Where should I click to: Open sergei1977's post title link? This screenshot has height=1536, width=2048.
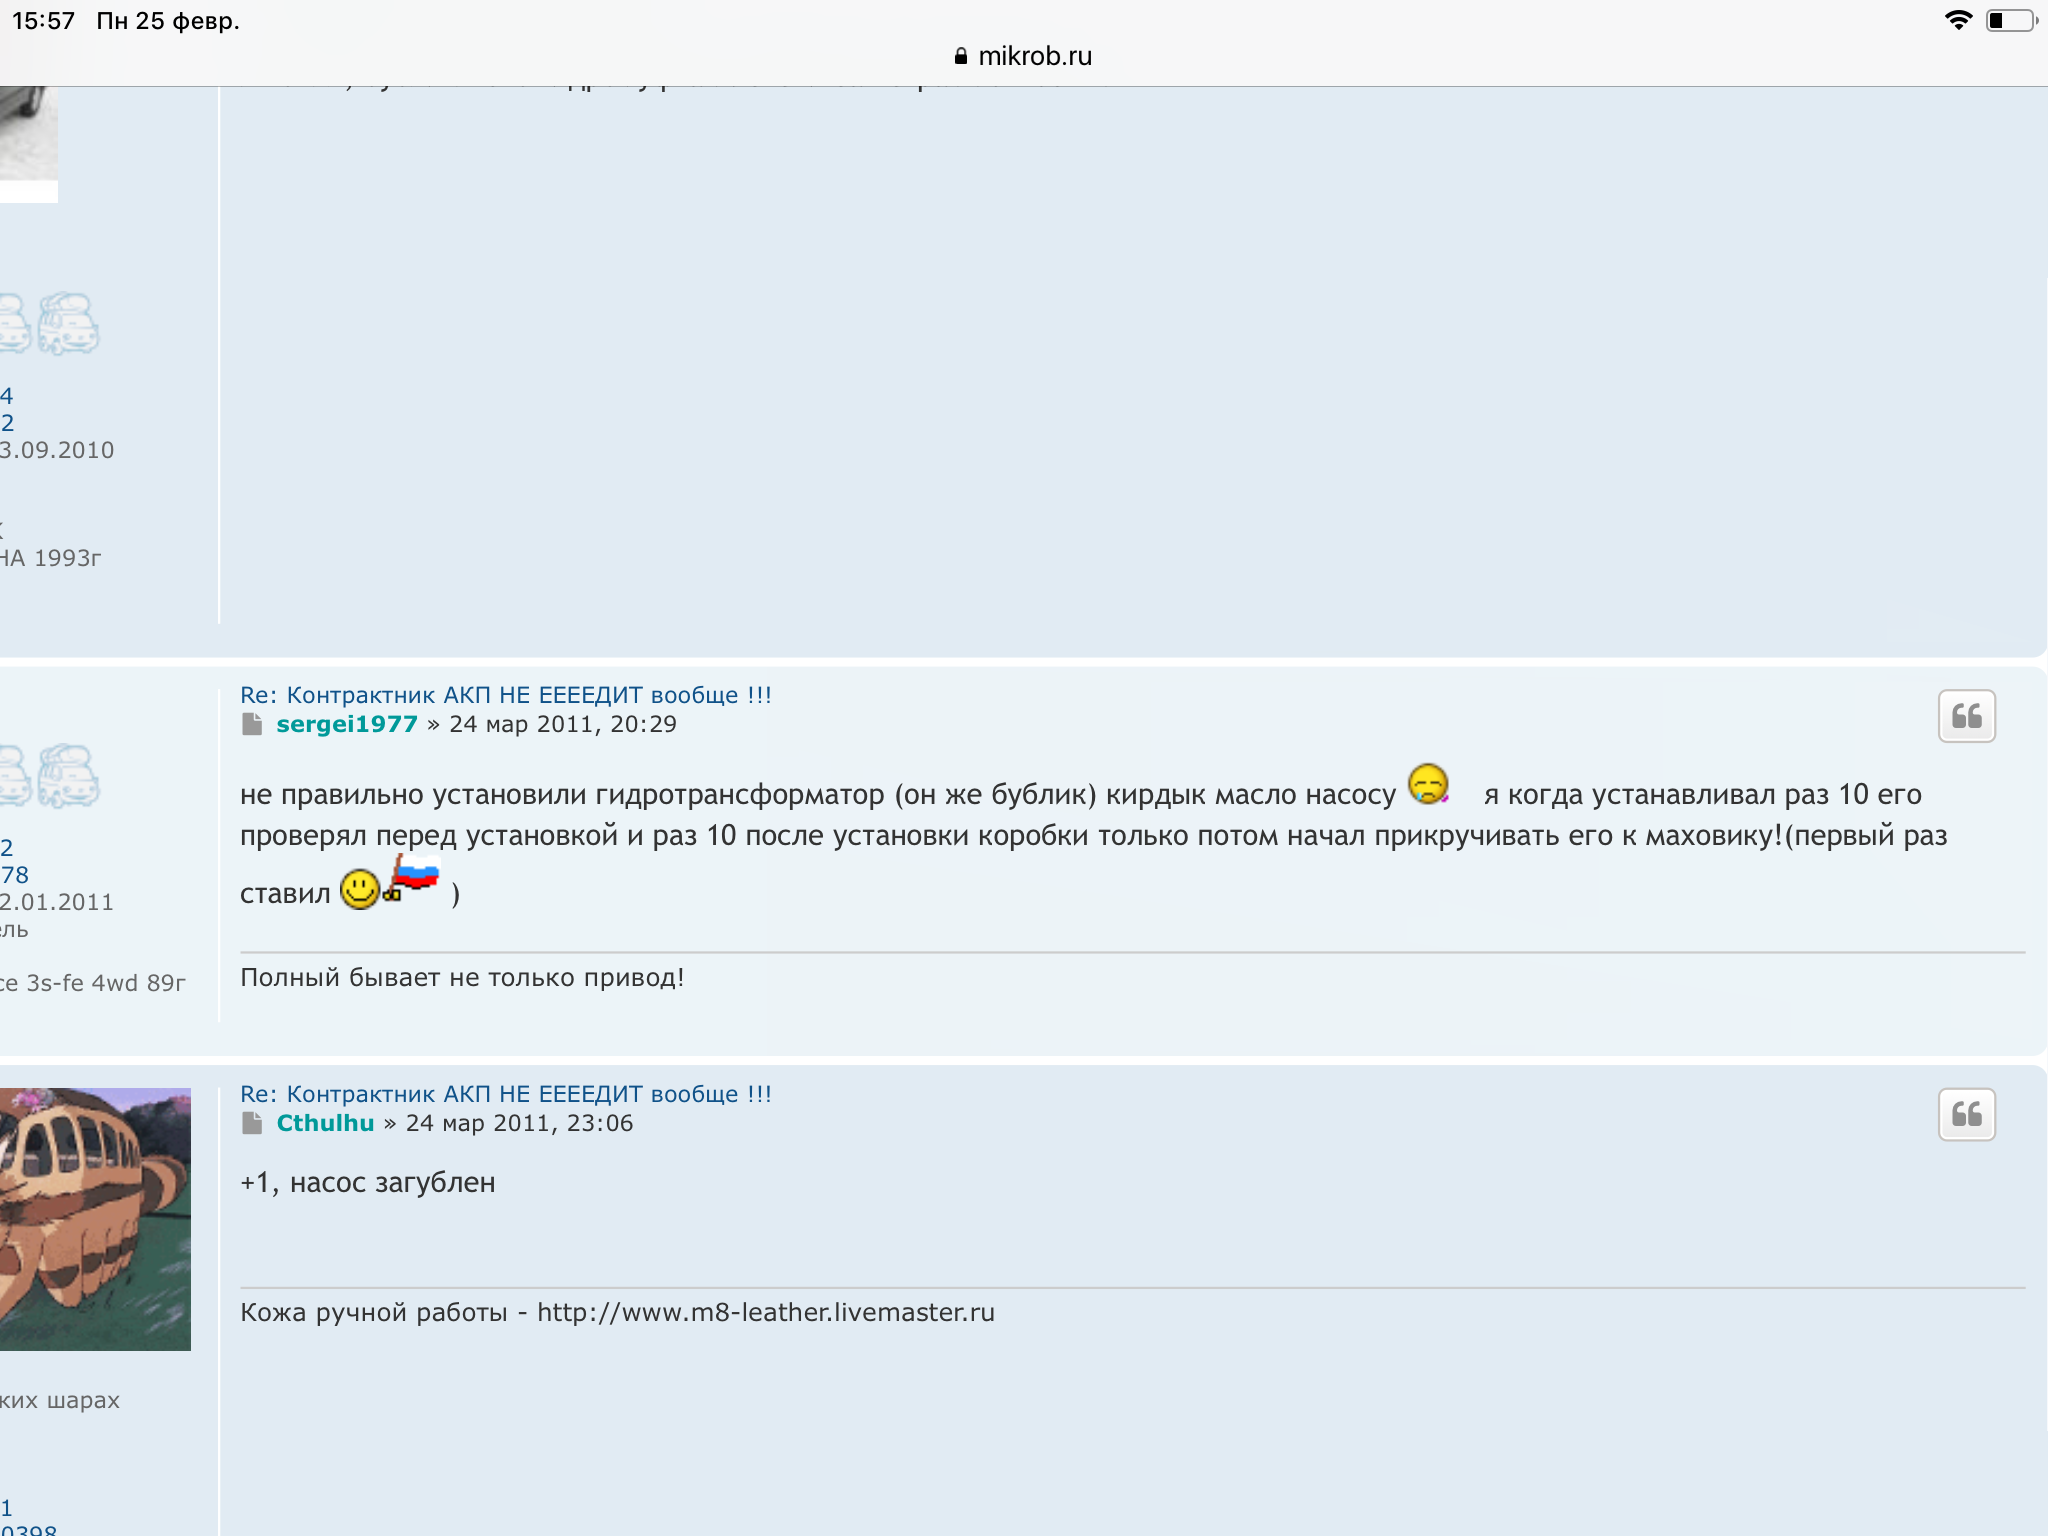tap(506, 695)
